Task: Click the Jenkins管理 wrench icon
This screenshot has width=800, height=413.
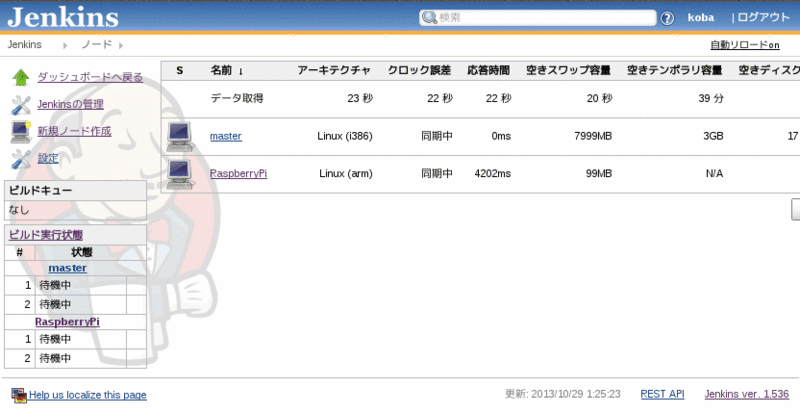Action: point(21,105)
